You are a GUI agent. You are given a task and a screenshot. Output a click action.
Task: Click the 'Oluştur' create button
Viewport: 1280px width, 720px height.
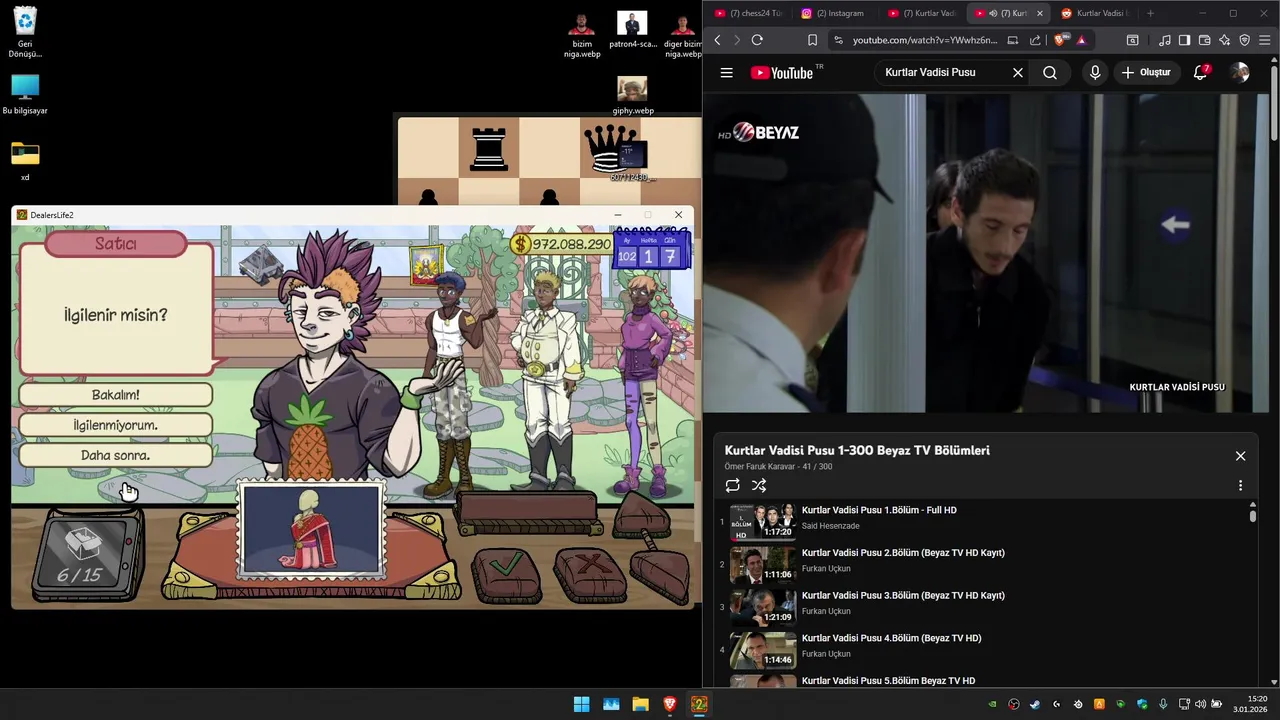pos(1146,73)
